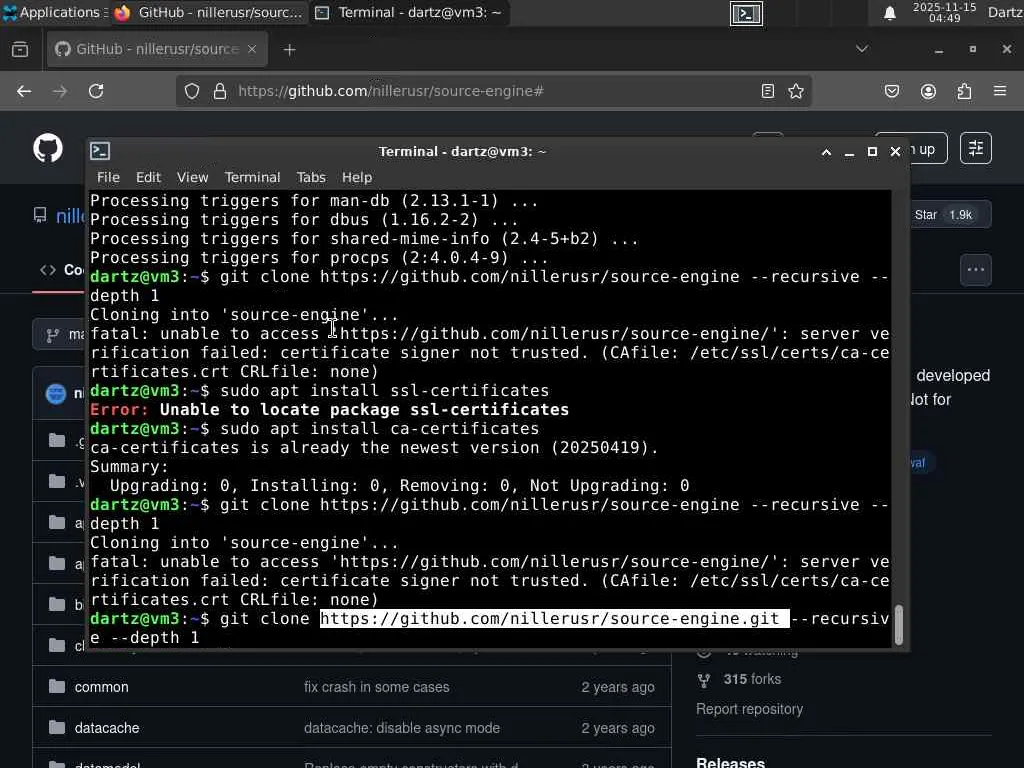
Task: Click the clock date in the panel
Action: (x=944, y=12)
